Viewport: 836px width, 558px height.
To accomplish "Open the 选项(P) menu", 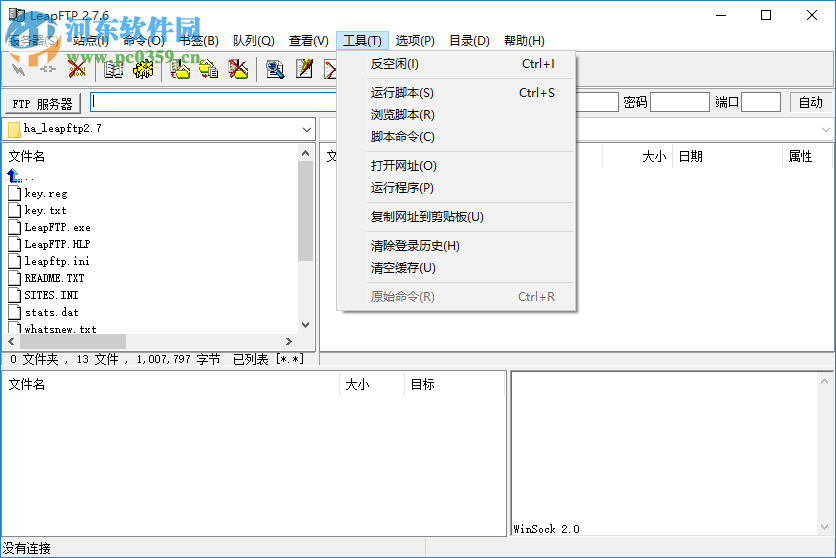I will [415, 41].
